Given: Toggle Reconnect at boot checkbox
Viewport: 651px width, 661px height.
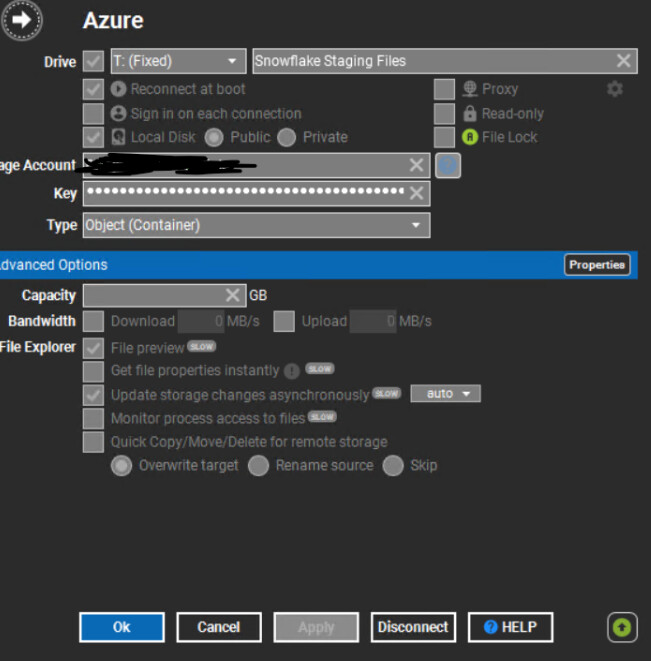Looking at the screenshot, I should (x=93, y=89).
